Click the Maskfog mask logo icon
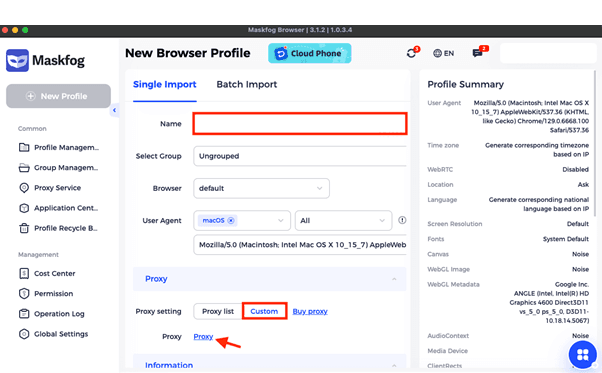The image size is (602, 373). 17,60
